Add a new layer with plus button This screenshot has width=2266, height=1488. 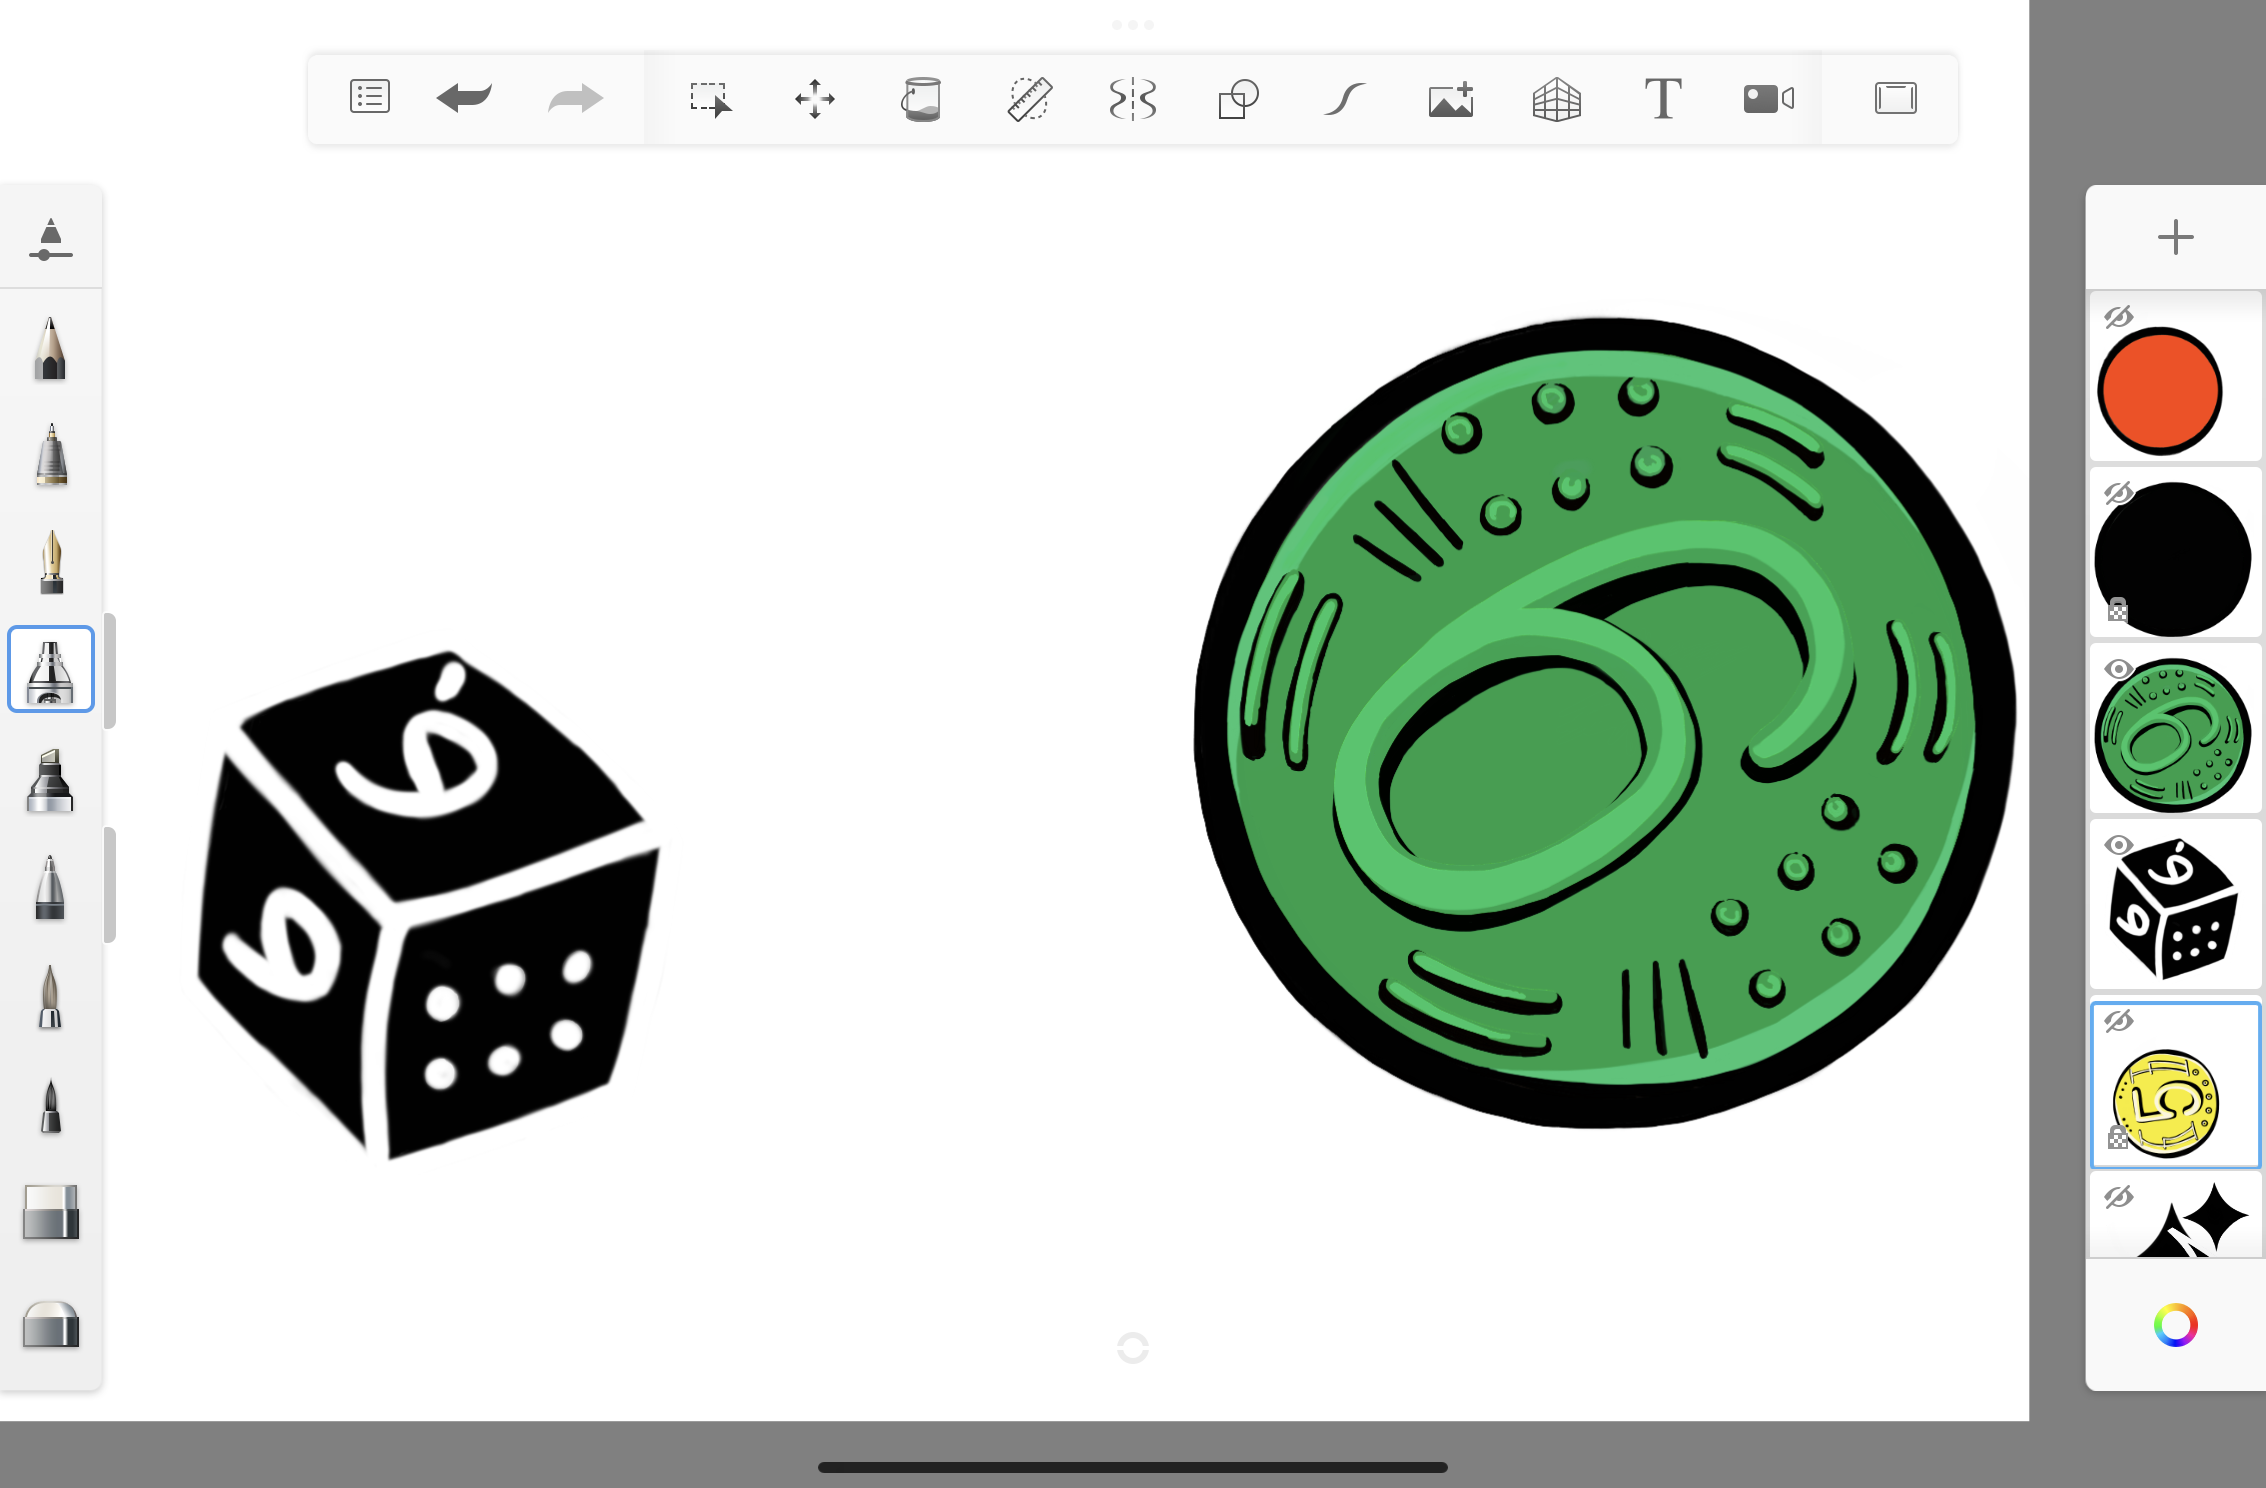(2175, 237)
